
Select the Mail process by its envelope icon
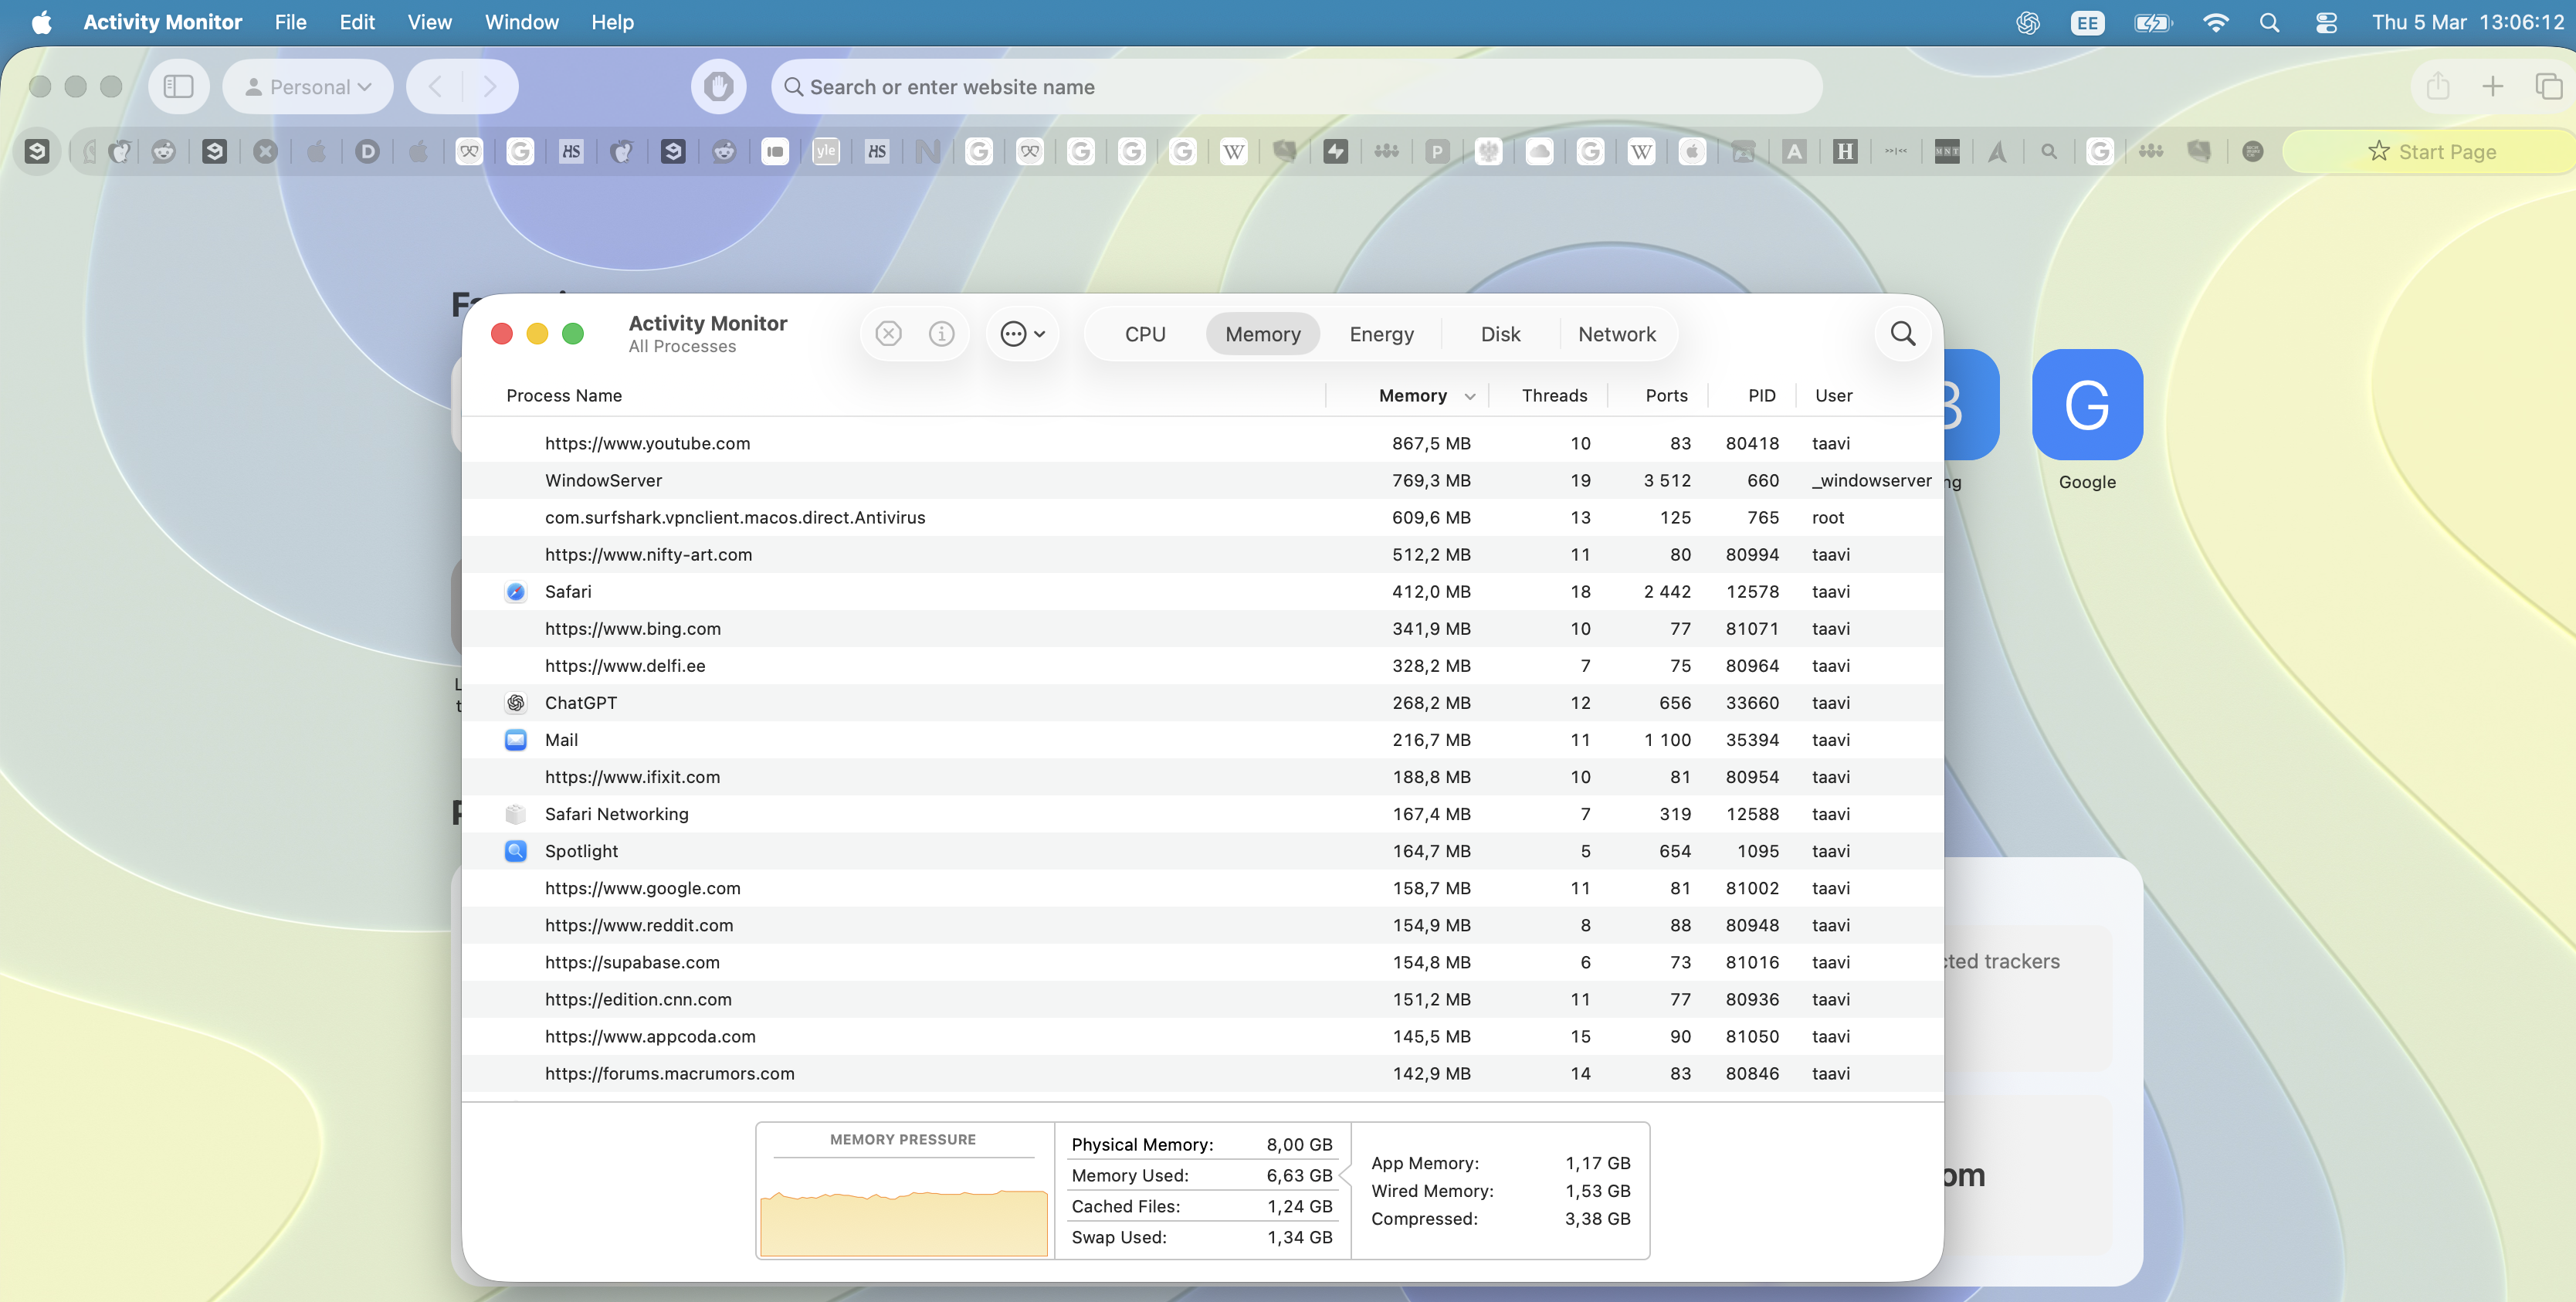[x=516, y=740]
